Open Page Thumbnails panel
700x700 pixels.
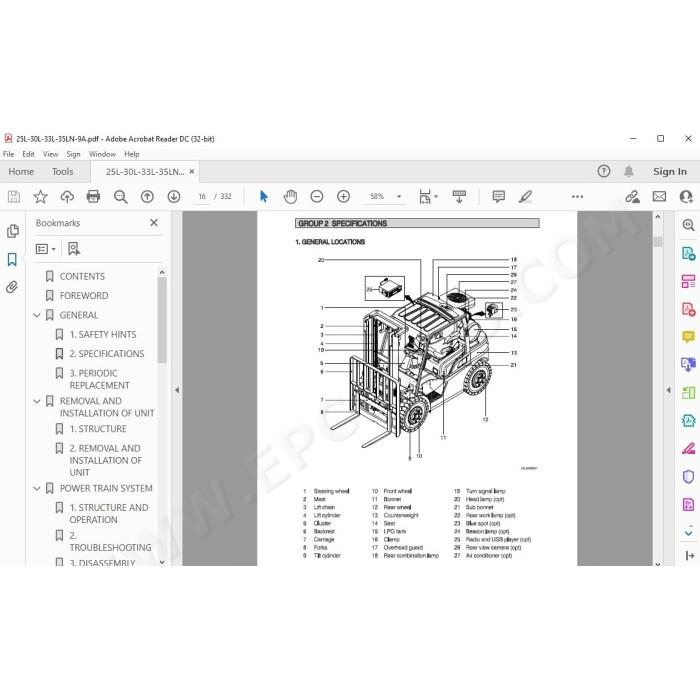click(x=12, y=231)
